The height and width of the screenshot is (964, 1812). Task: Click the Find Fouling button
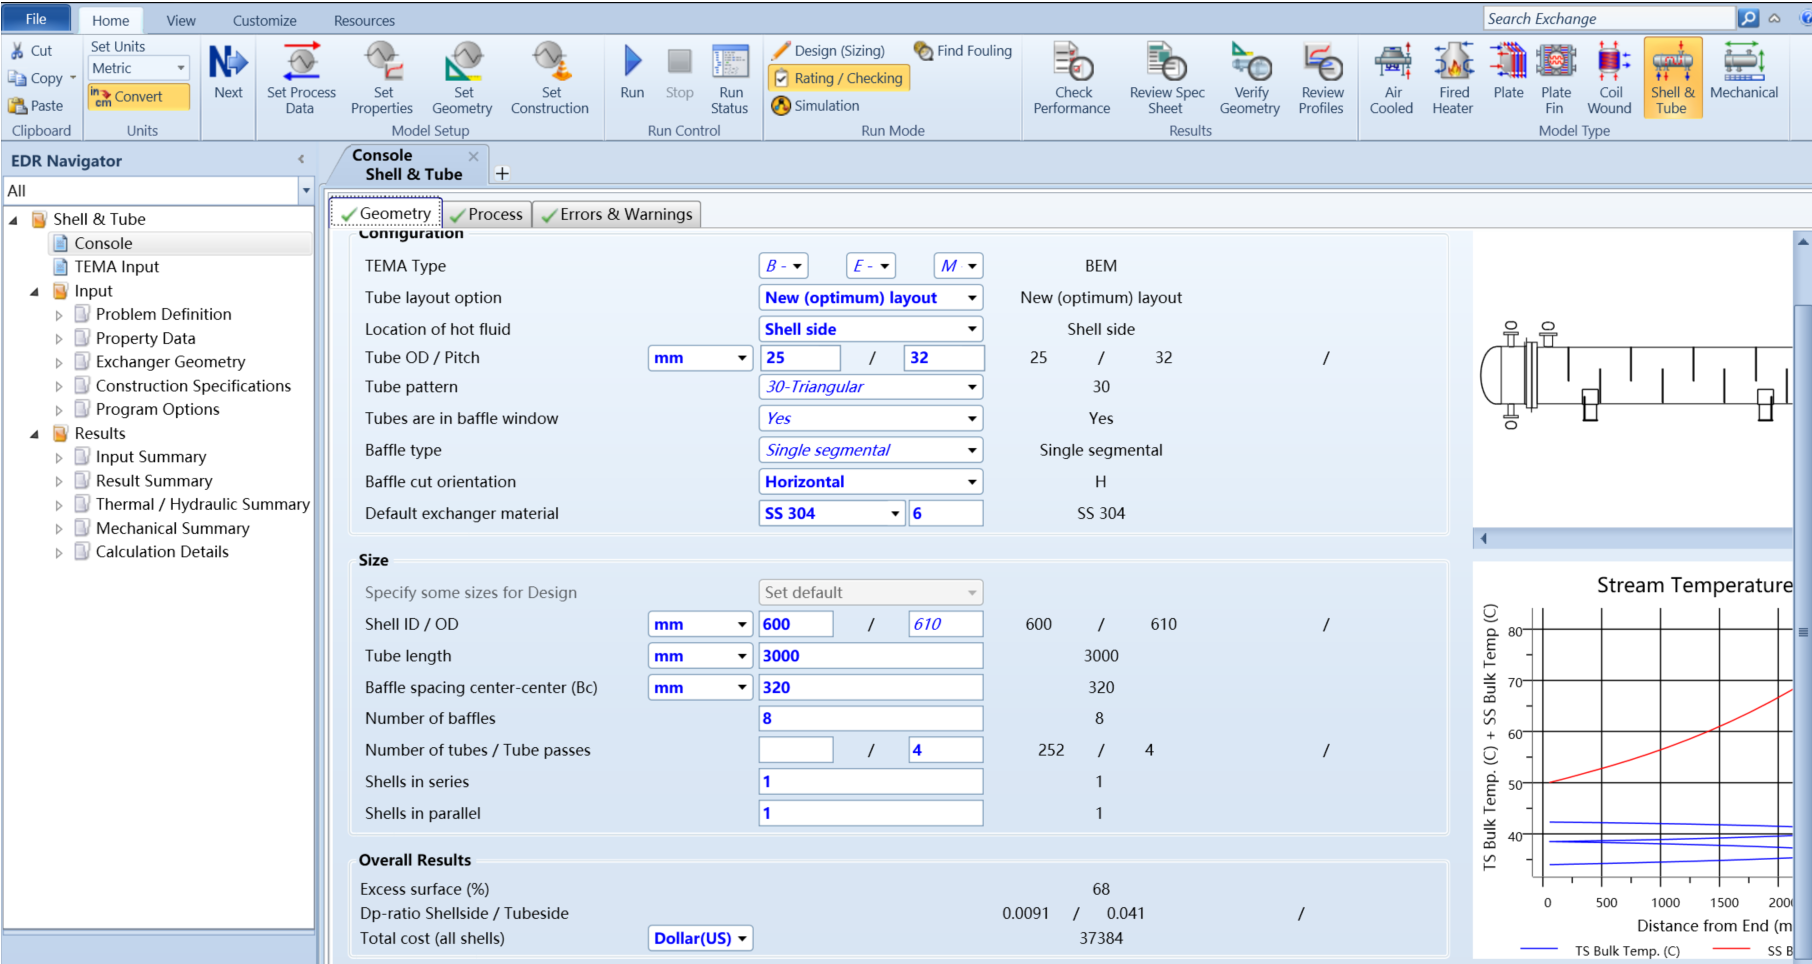962,51
